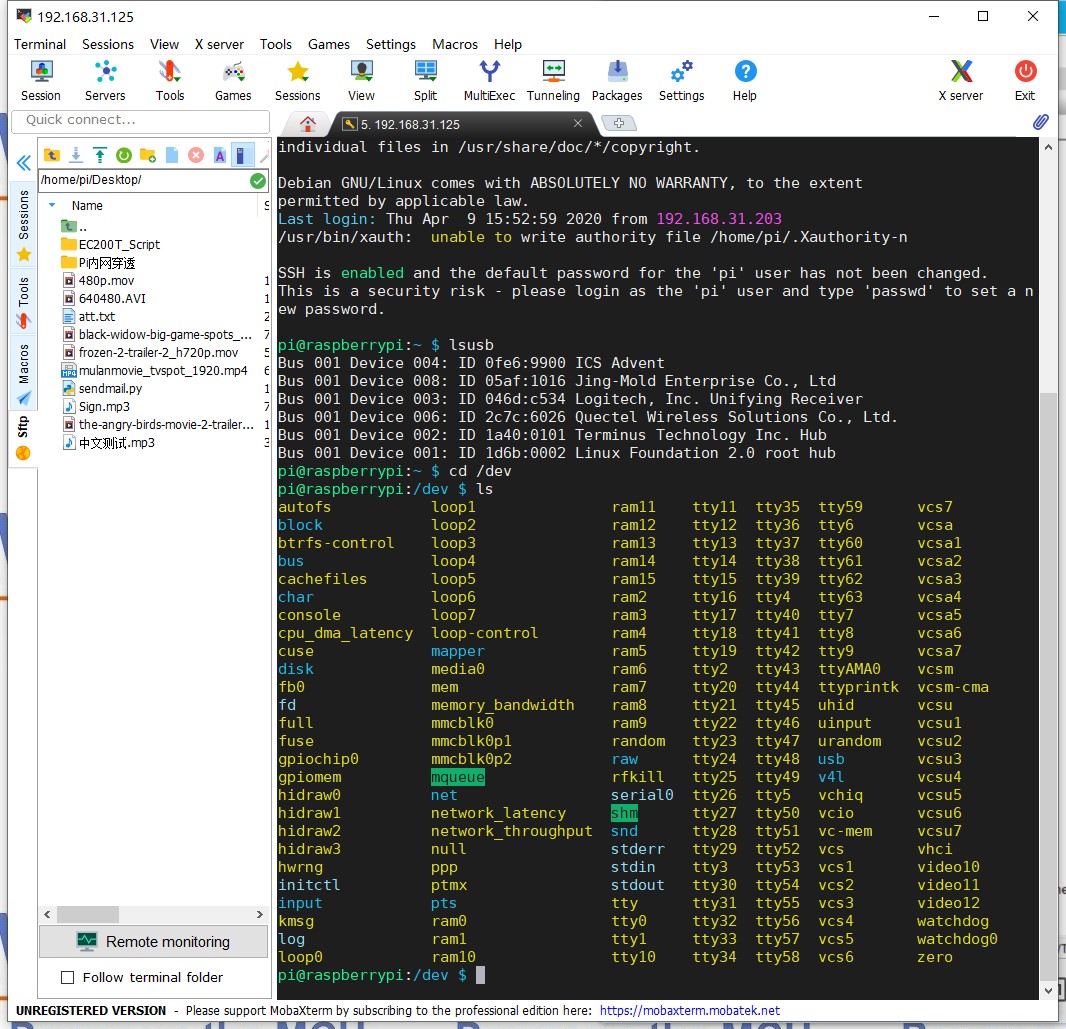This screenshot has height=1029, width=1066.
Task: Start the X server toolbar icon
Action: (961, 80)
